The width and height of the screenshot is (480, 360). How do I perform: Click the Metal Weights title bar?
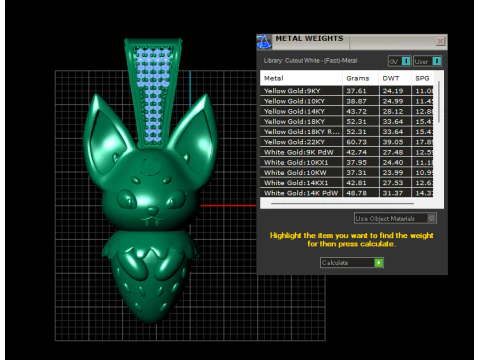click(x=353, y=41)
